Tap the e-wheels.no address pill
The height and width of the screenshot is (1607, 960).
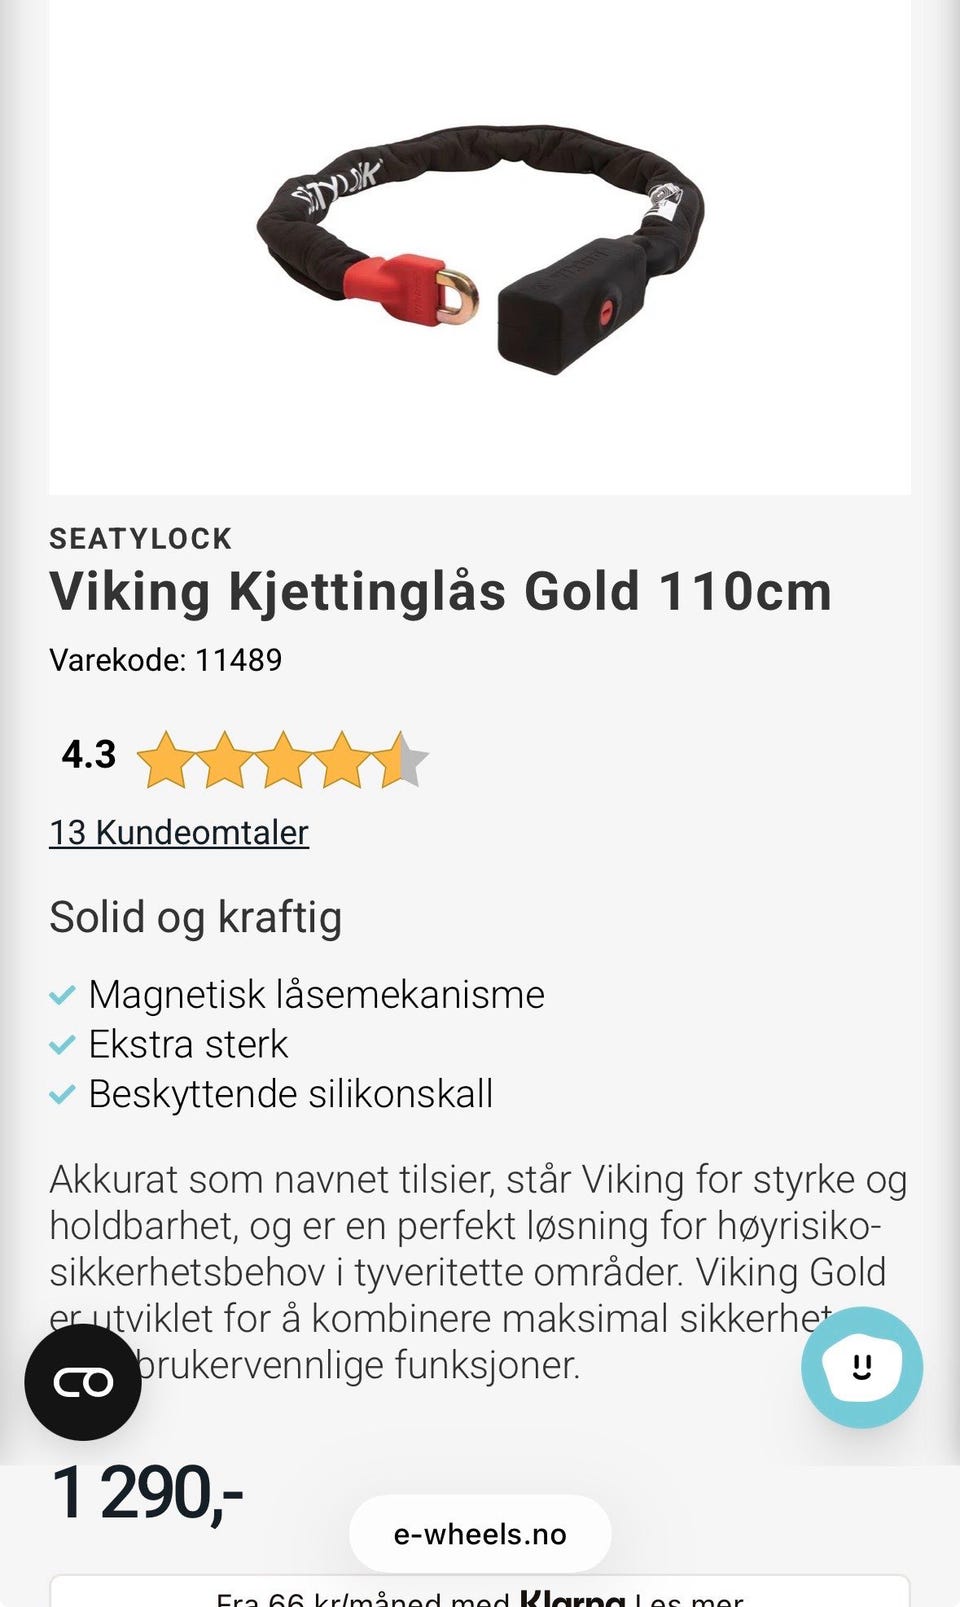pos(480,1534)
